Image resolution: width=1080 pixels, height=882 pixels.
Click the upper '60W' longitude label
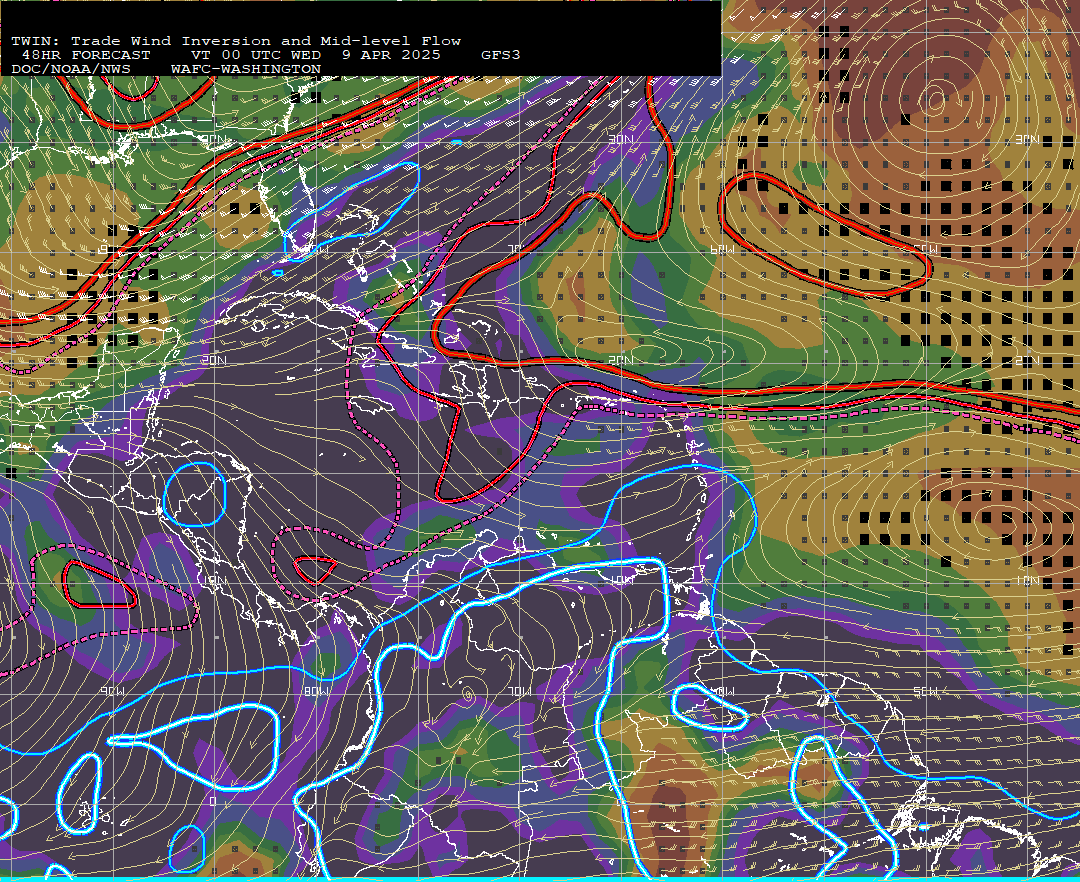[723, 250]
